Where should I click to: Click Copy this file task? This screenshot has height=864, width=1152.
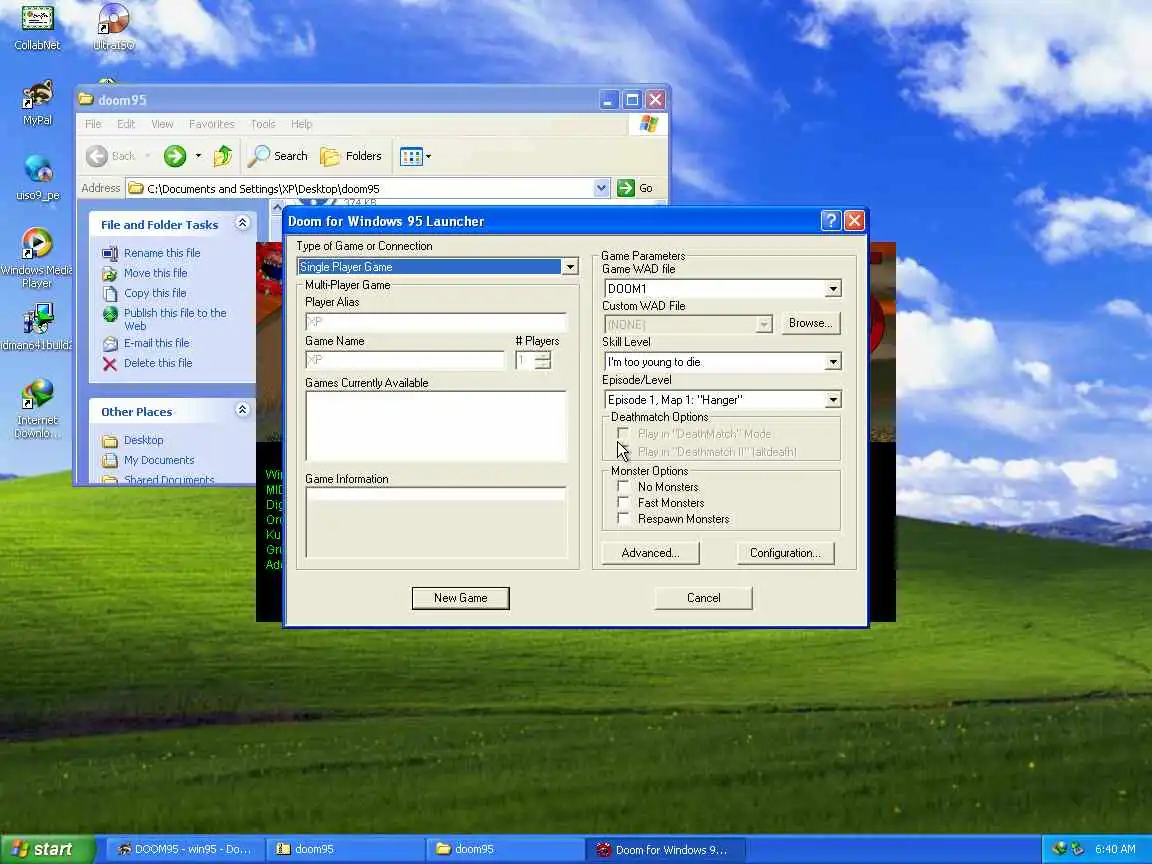coord(154,292)
